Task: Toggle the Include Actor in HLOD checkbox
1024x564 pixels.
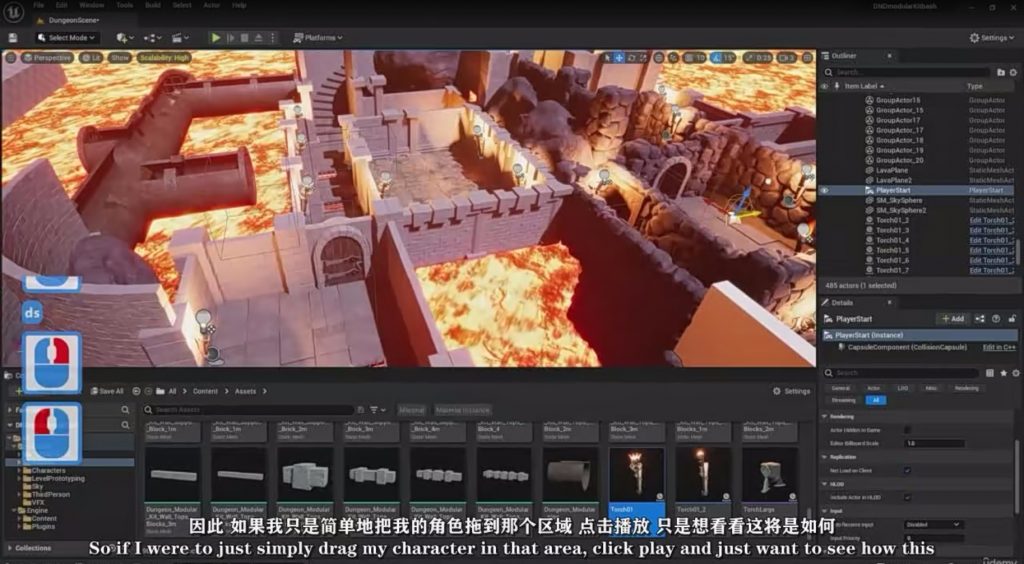Action: pos(908,497)
